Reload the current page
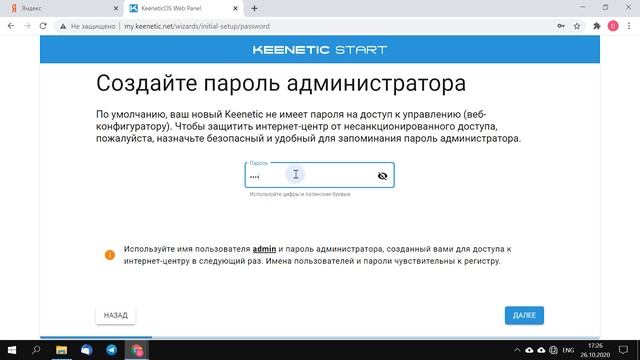 (x=43, y=26)
